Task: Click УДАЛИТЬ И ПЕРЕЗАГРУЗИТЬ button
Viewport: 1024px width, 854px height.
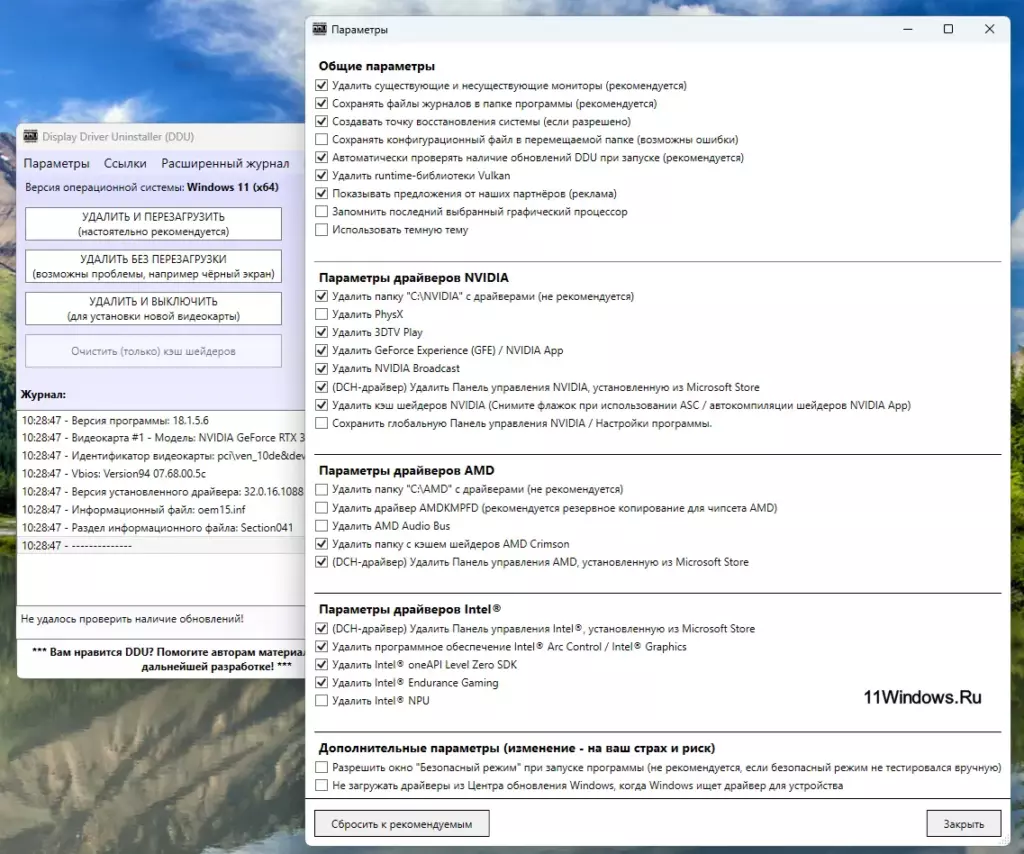Action: [153, 224]
